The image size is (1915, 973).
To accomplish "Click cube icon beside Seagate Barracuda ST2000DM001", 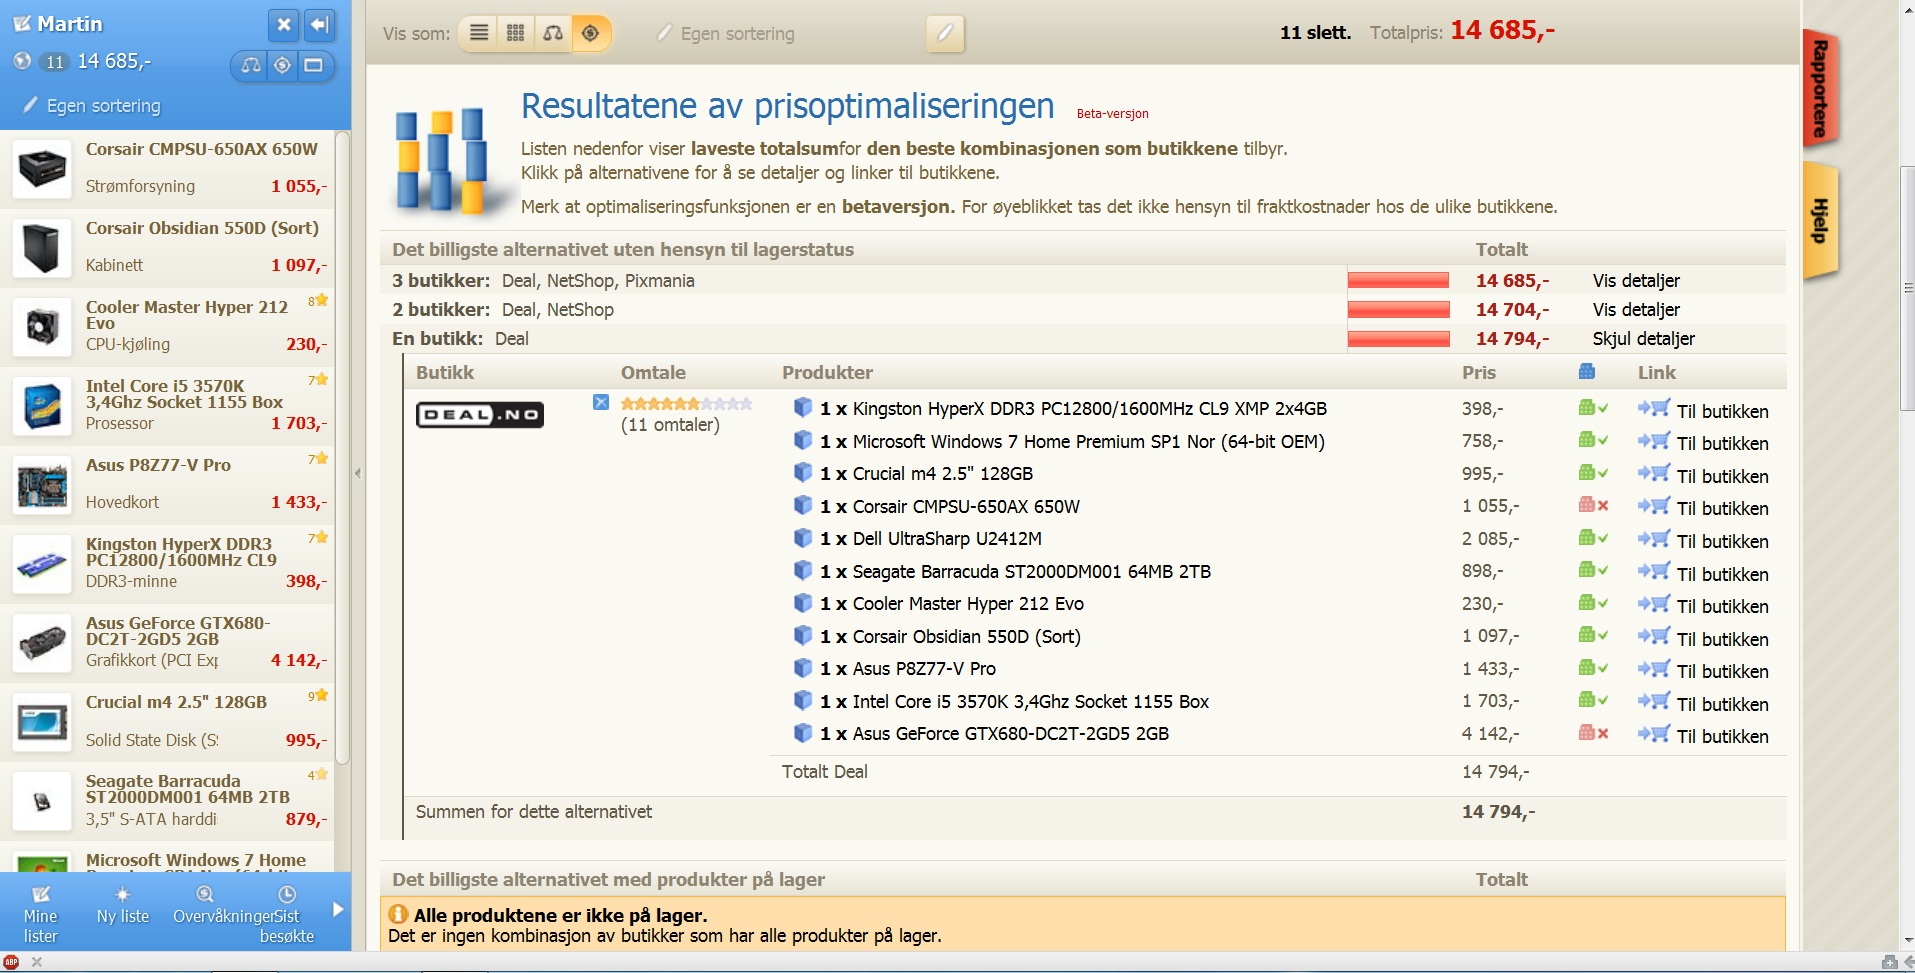I will tap(802, 571).
